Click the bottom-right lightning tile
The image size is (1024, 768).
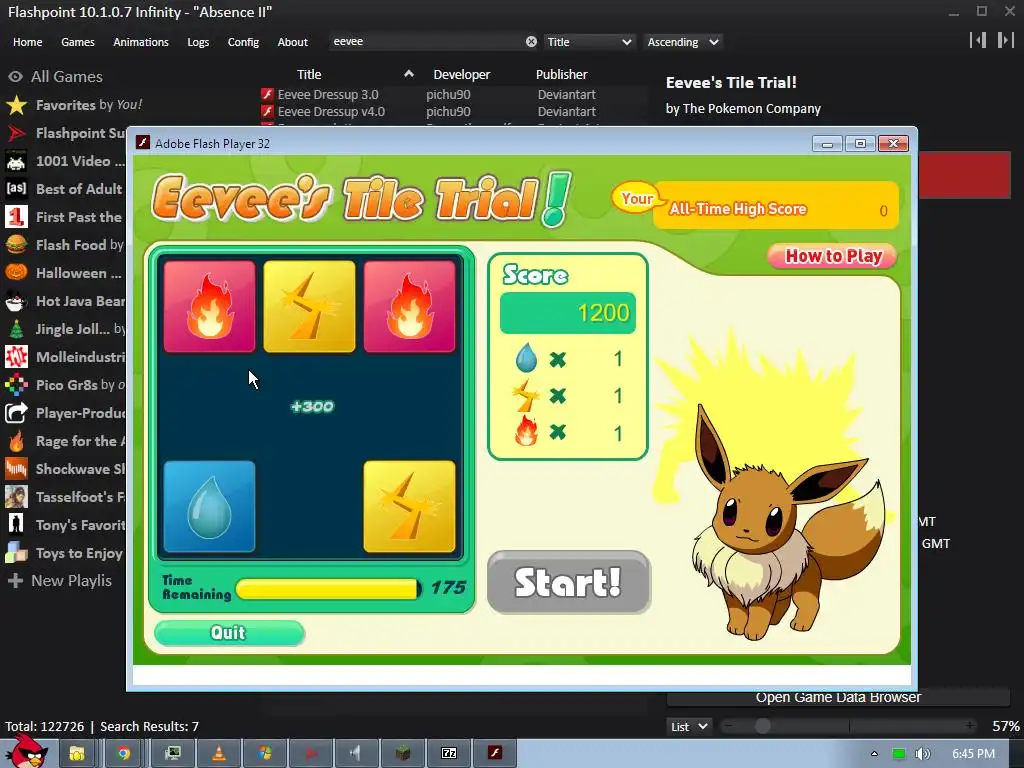409,506
